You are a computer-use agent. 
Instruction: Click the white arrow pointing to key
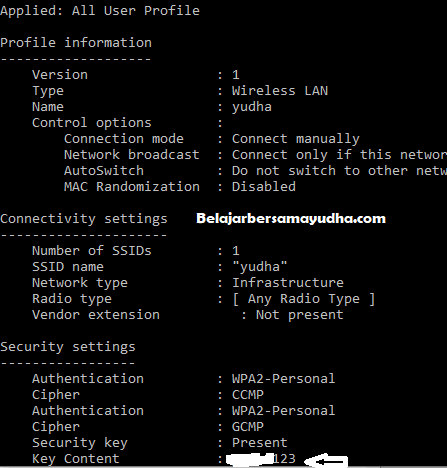(x=326, y=460)
